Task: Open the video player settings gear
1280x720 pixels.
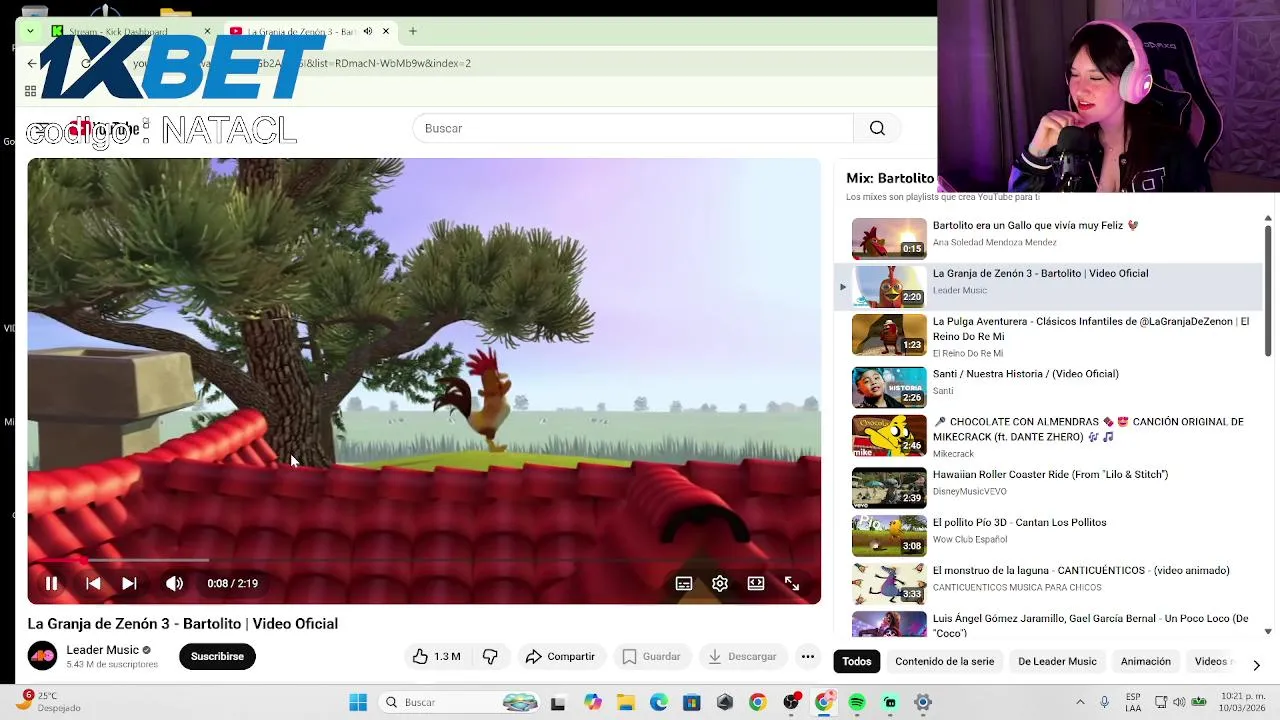Action: (x=720, y=583)
